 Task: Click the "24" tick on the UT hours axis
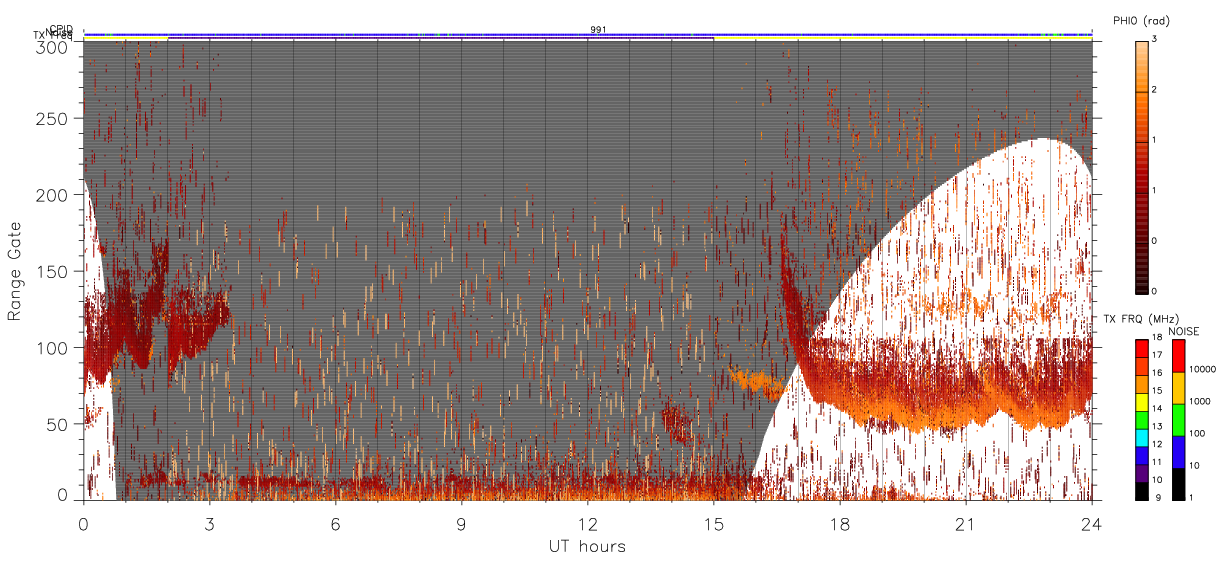[x=1092, y=523]
